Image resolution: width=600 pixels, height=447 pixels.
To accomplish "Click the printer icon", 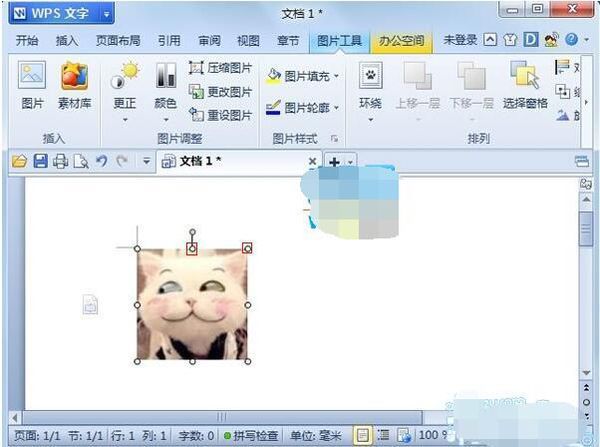I will [x=60, y=161].
